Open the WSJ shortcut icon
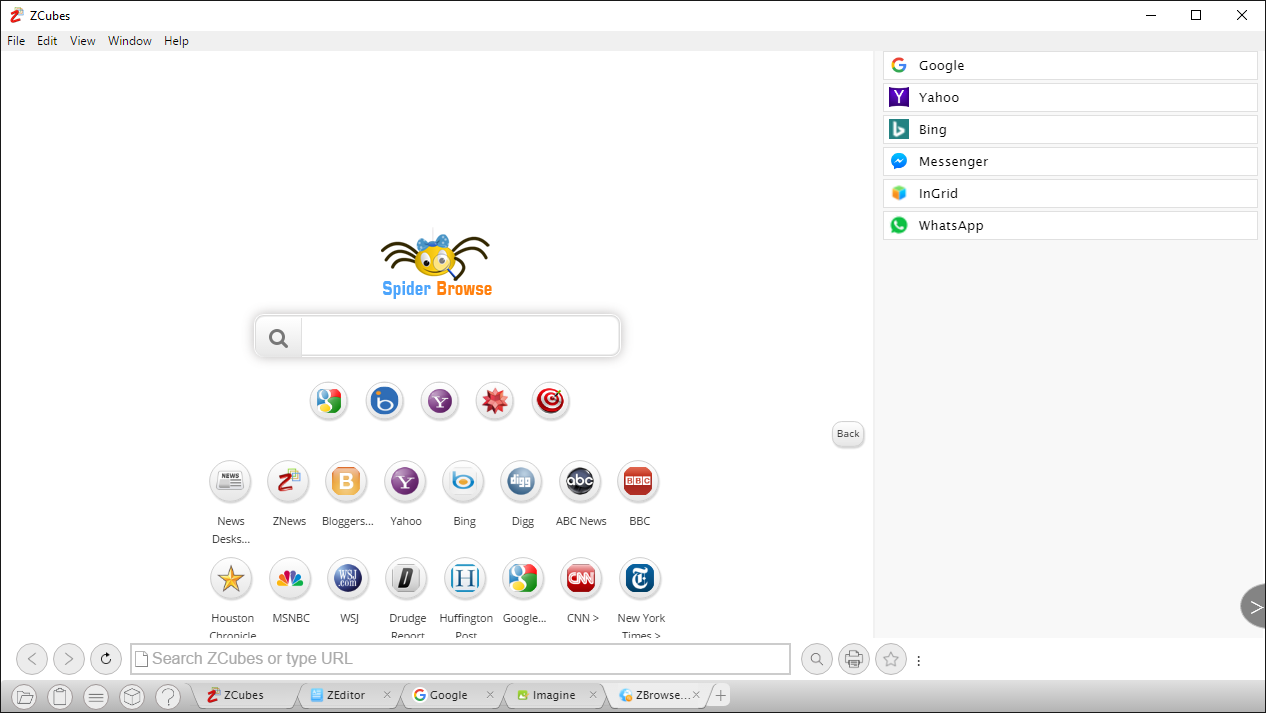 pos(348,579)
